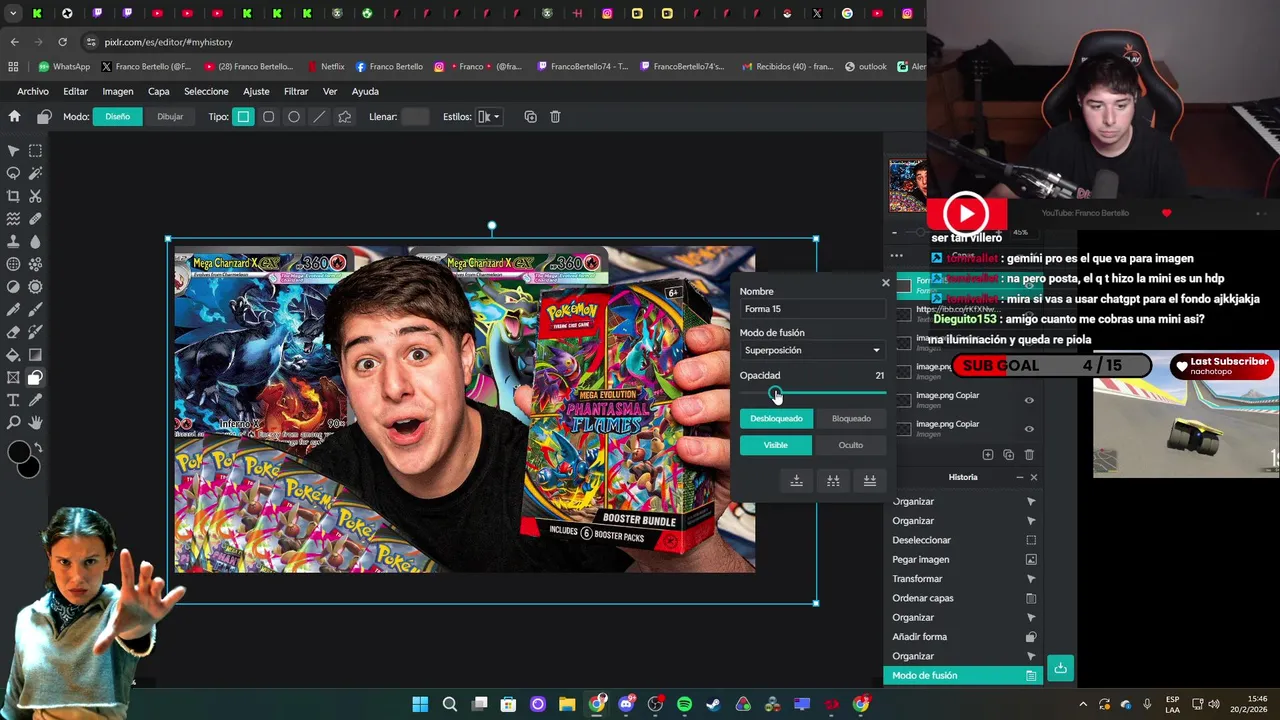The image size is (1280, 720).
Task: Select the Cutout scissors tool
Action: click(x=35, y=196)
